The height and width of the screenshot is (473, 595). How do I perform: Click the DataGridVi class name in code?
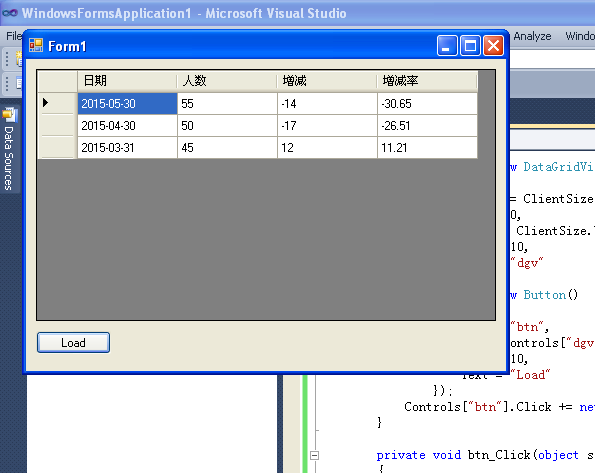pos(558,167)
